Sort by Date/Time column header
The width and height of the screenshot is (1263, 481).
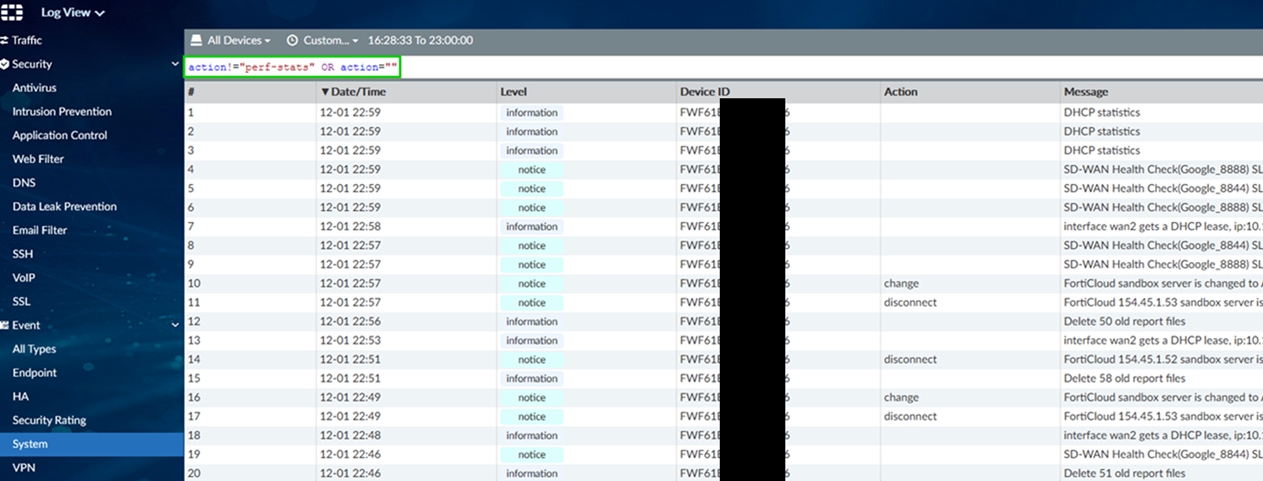pyautogui.click(x=358, y=92)
